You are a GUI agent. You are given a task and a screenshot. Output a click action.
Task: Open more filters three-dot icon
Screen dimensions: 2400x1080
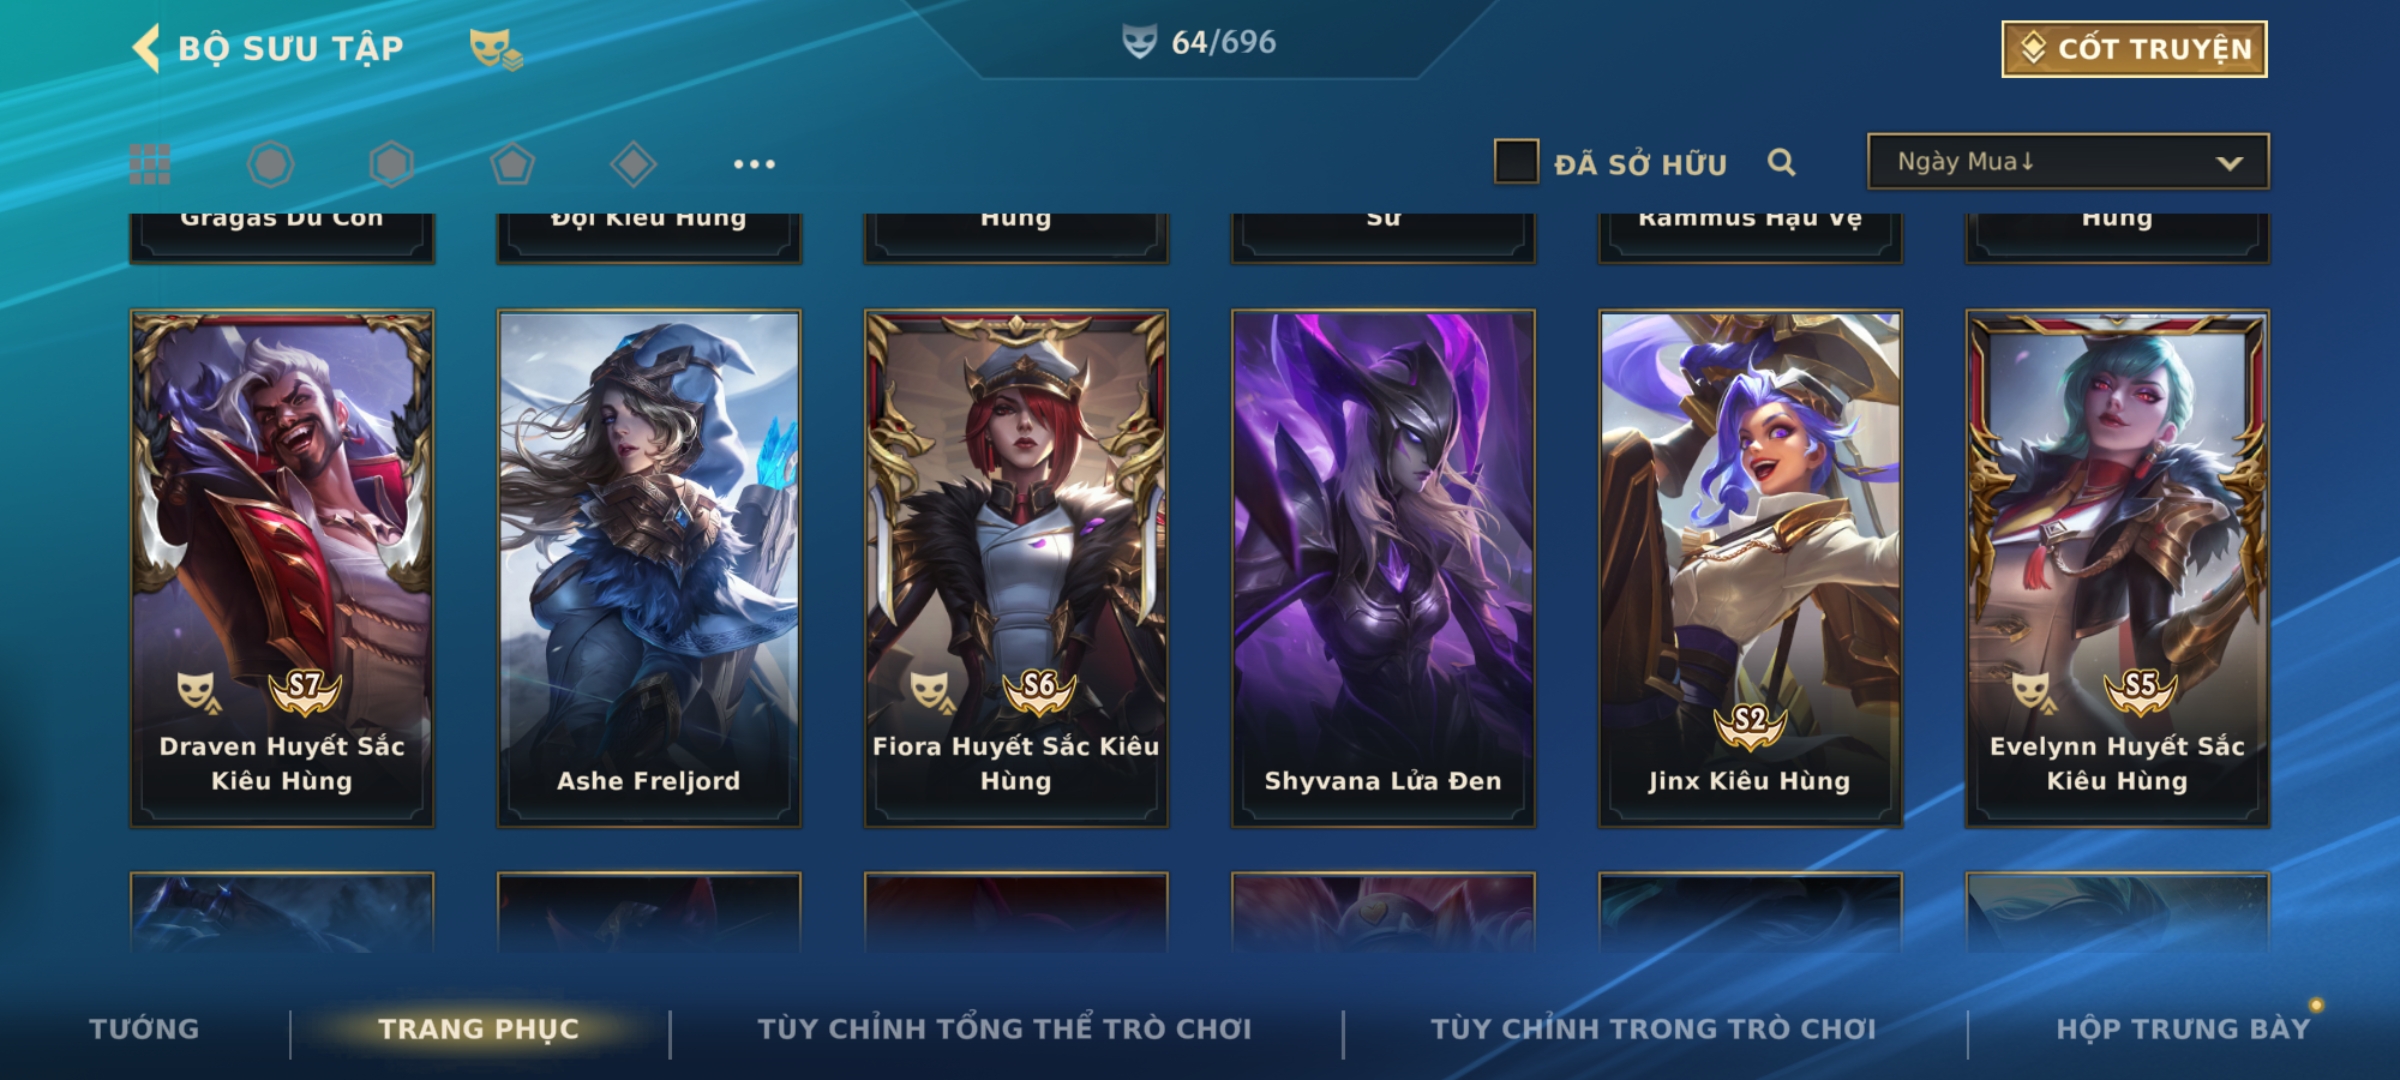[x=754, y=164]
